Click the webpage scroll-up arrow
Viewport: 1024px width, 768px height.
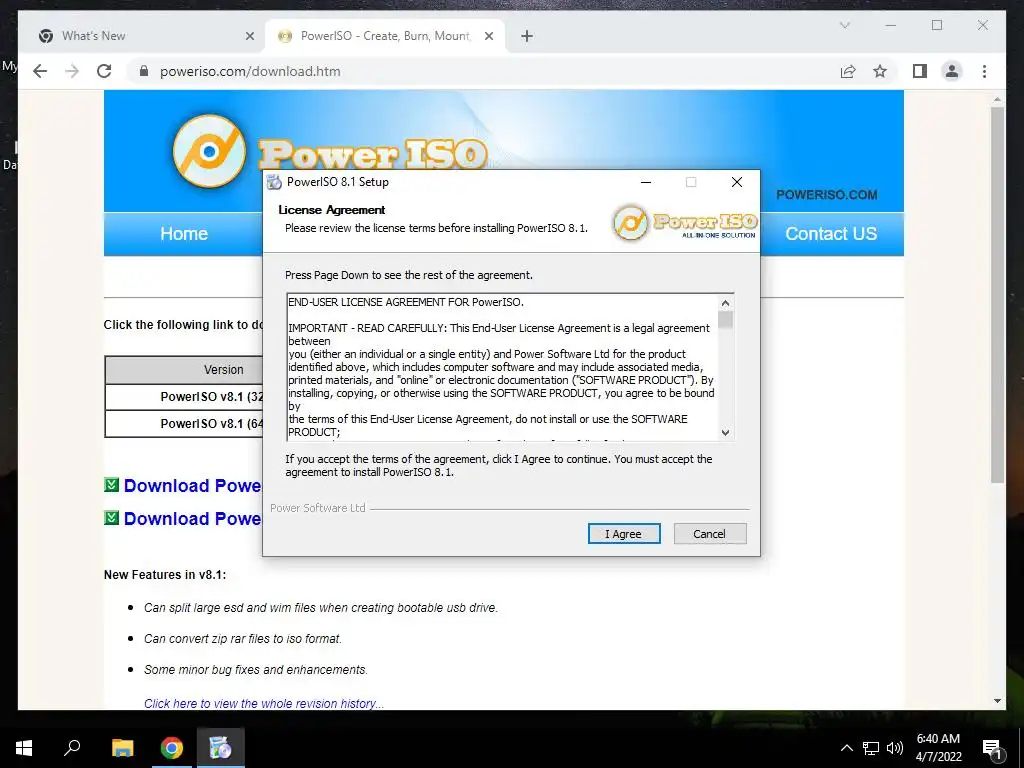997,100
